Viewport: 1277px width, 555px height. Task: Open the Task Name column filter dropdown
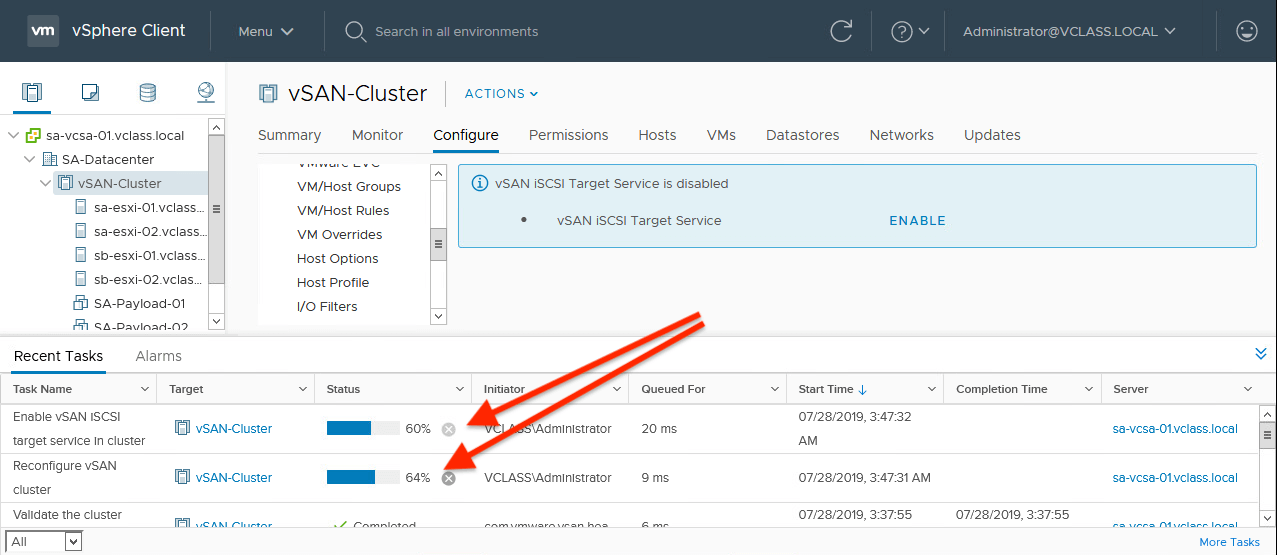click(x=145, y=389)
